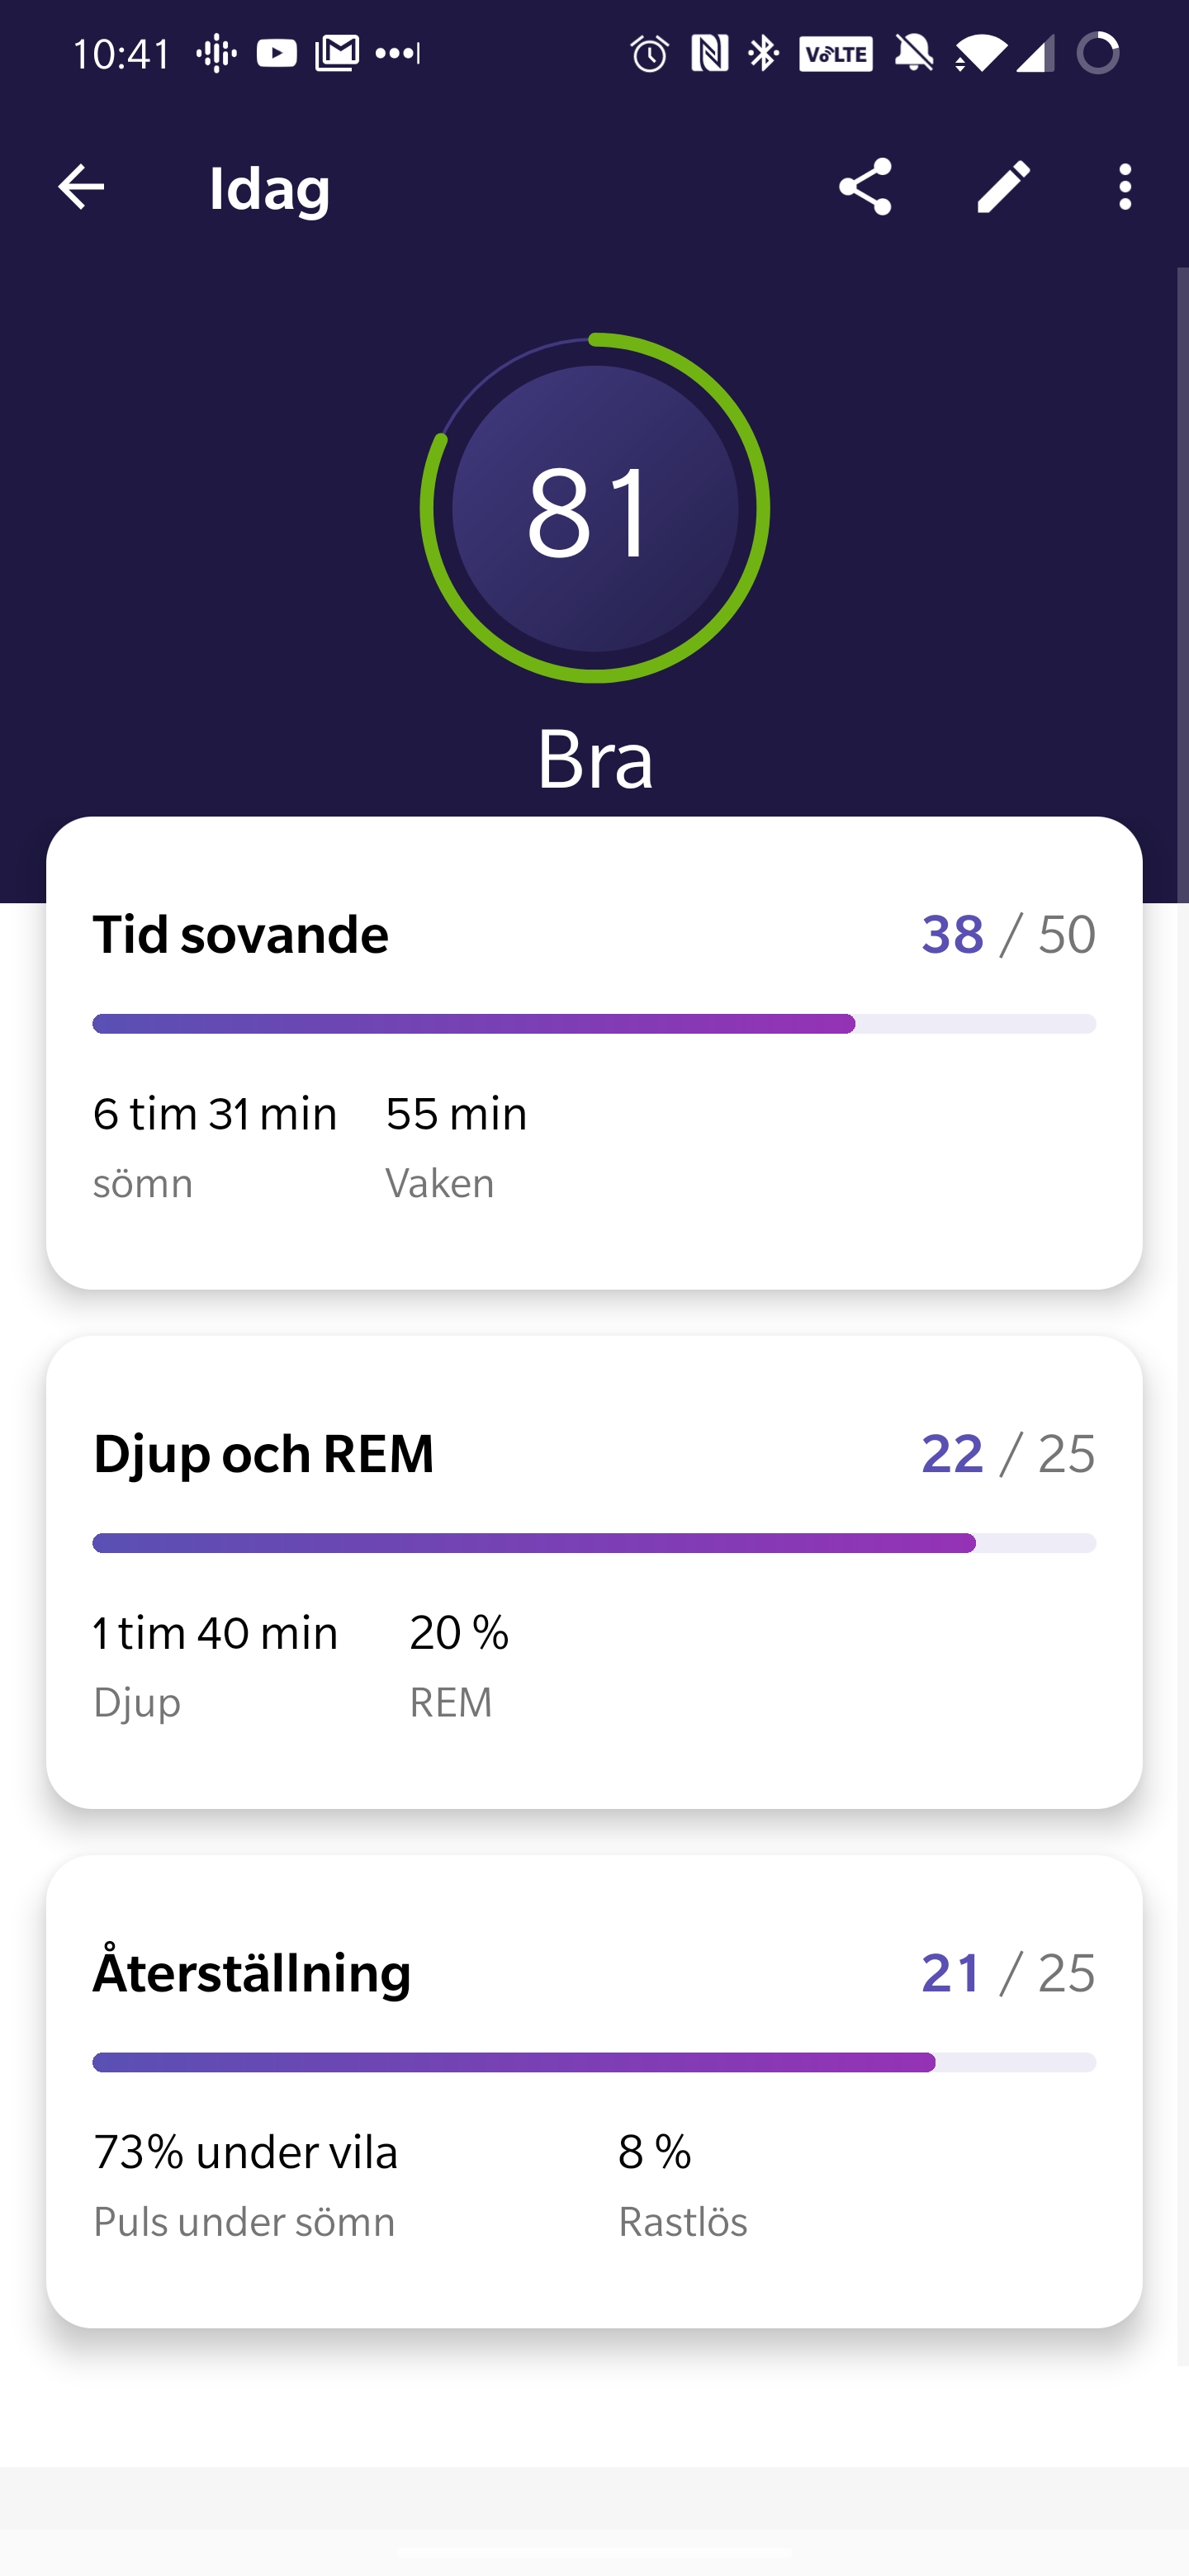The image size is (1189, 2576).
Task: Tap the Djup och REM progress bar
Action: pos(594,1543)
